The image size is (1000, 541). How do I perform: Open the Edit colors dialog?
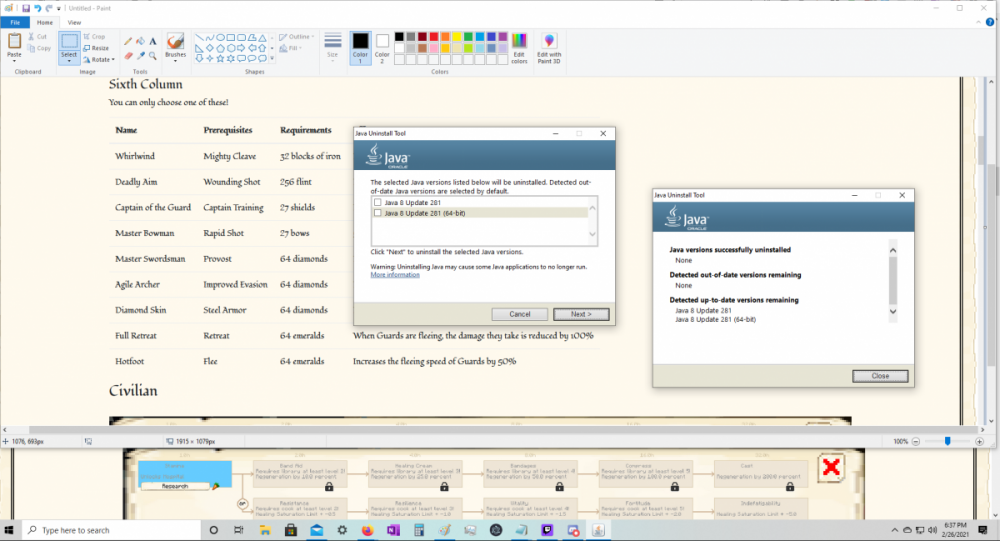(x=519, y=46)
